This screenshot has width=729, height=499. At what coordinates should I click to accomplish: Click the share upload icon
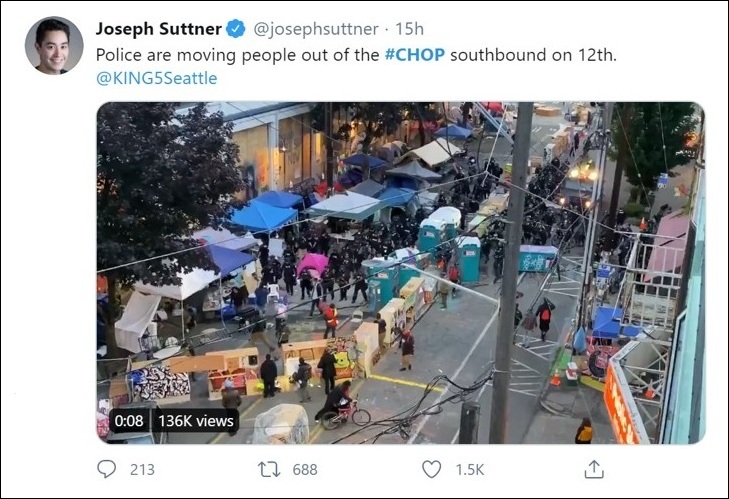coord(594,469)
